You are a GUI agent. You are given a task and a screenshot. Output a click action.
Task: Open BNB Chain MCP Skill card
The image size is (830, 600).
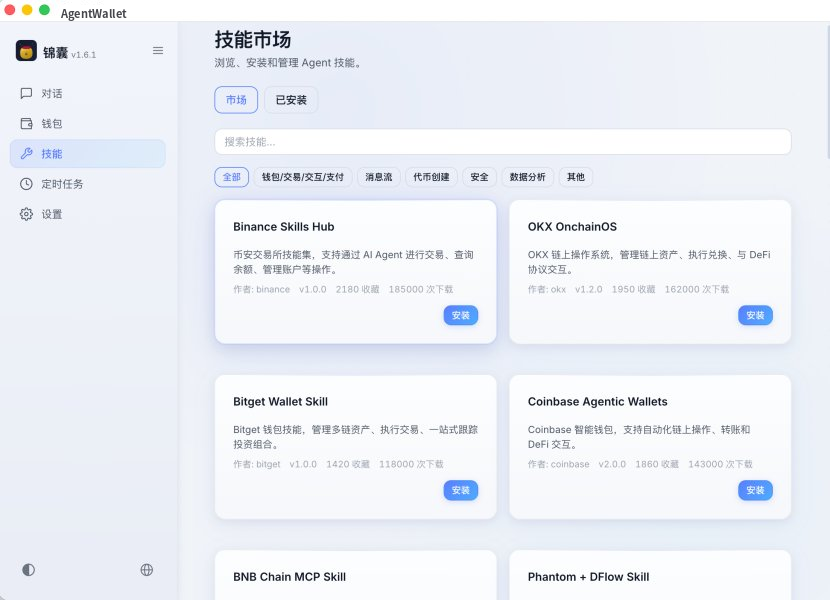[x=356, y=575]
